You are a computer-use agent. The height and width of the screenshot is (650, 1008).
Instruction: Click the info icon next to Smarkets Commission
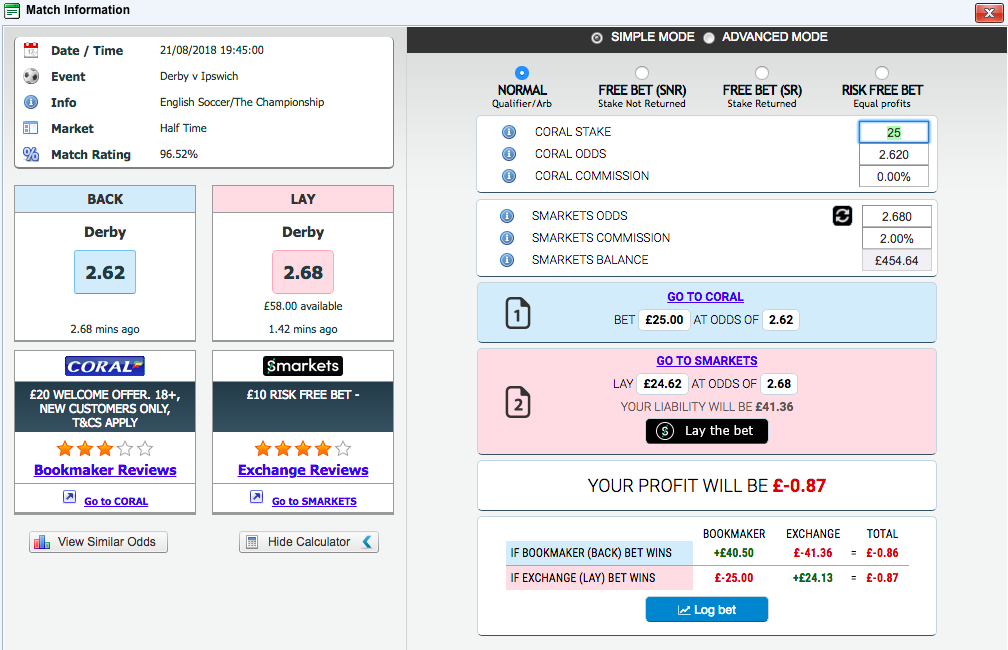coord(507,238)
